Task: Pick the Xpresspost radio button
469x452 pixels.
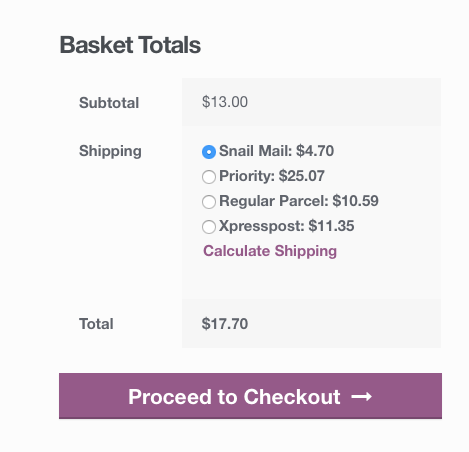Action: [x=209, y=227]
